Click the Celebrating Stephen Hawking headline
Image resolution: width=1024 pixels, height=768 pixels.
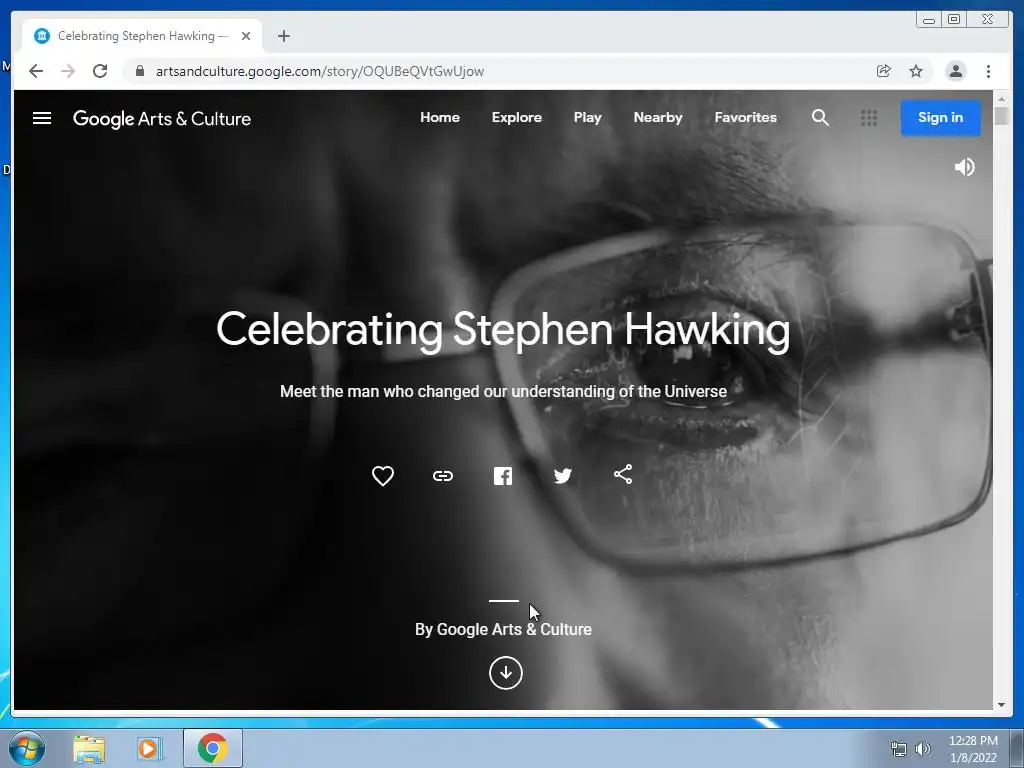(x=503, y=330)
